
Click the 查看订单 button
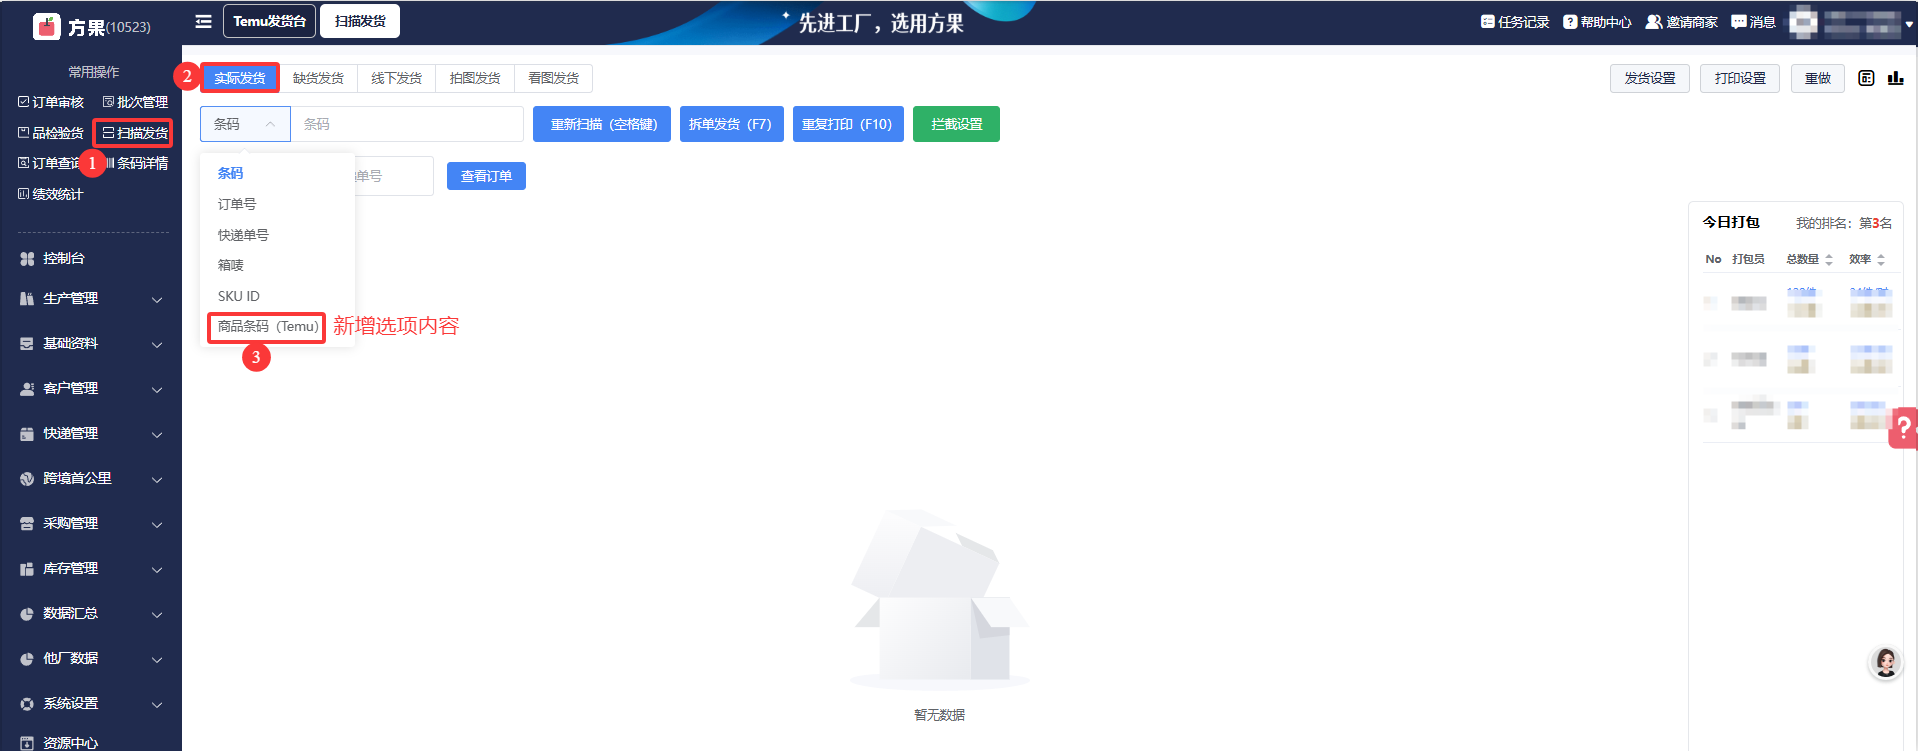[x=486, y=176]
